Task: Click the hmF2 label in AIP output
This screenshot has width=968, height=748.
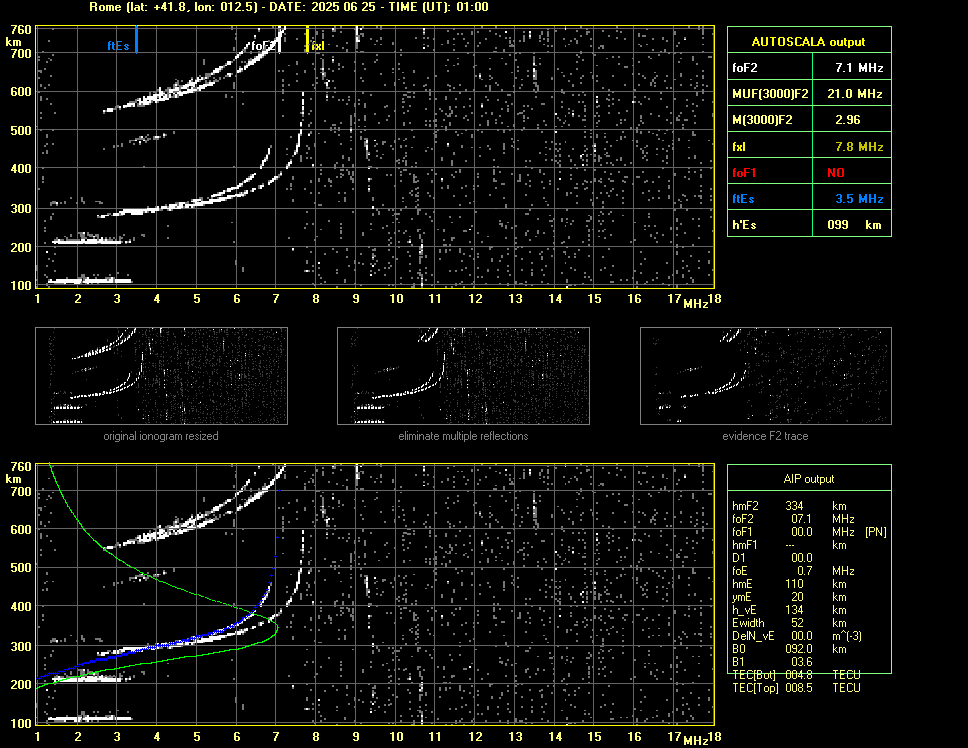Action: [x=745, y=506]
